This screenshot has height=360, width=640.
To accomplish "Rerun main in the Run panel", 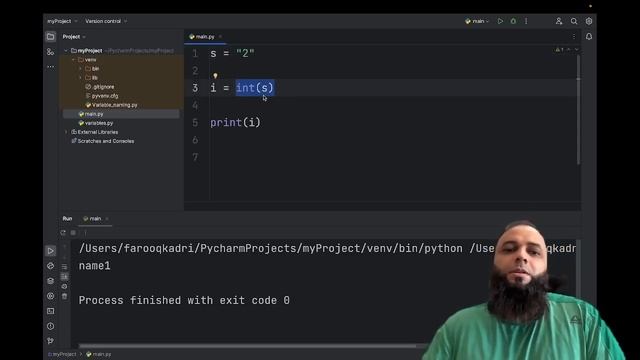I will pos(63,233).
